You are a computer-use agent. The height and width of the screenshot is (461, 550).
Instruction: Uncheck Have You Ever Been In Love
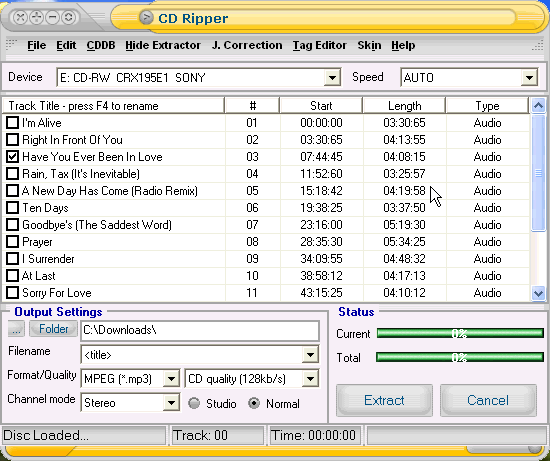13,157
